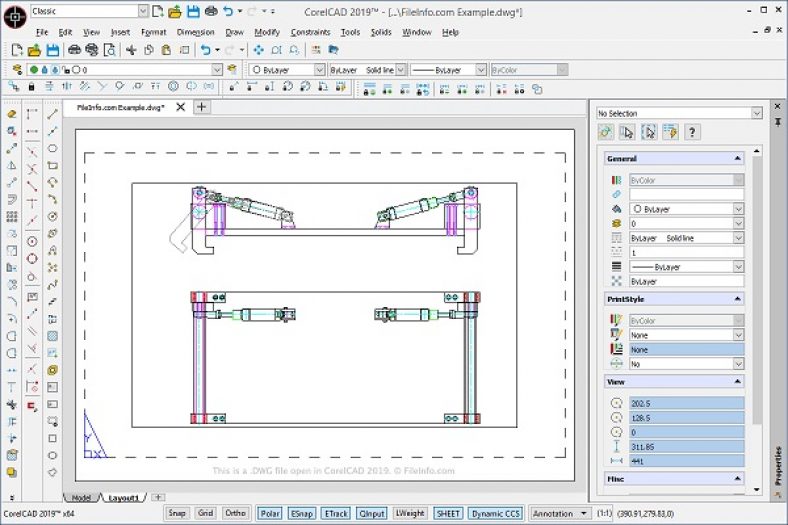
Task: Switch to the Model tab
Action: [x=82, y=497]
